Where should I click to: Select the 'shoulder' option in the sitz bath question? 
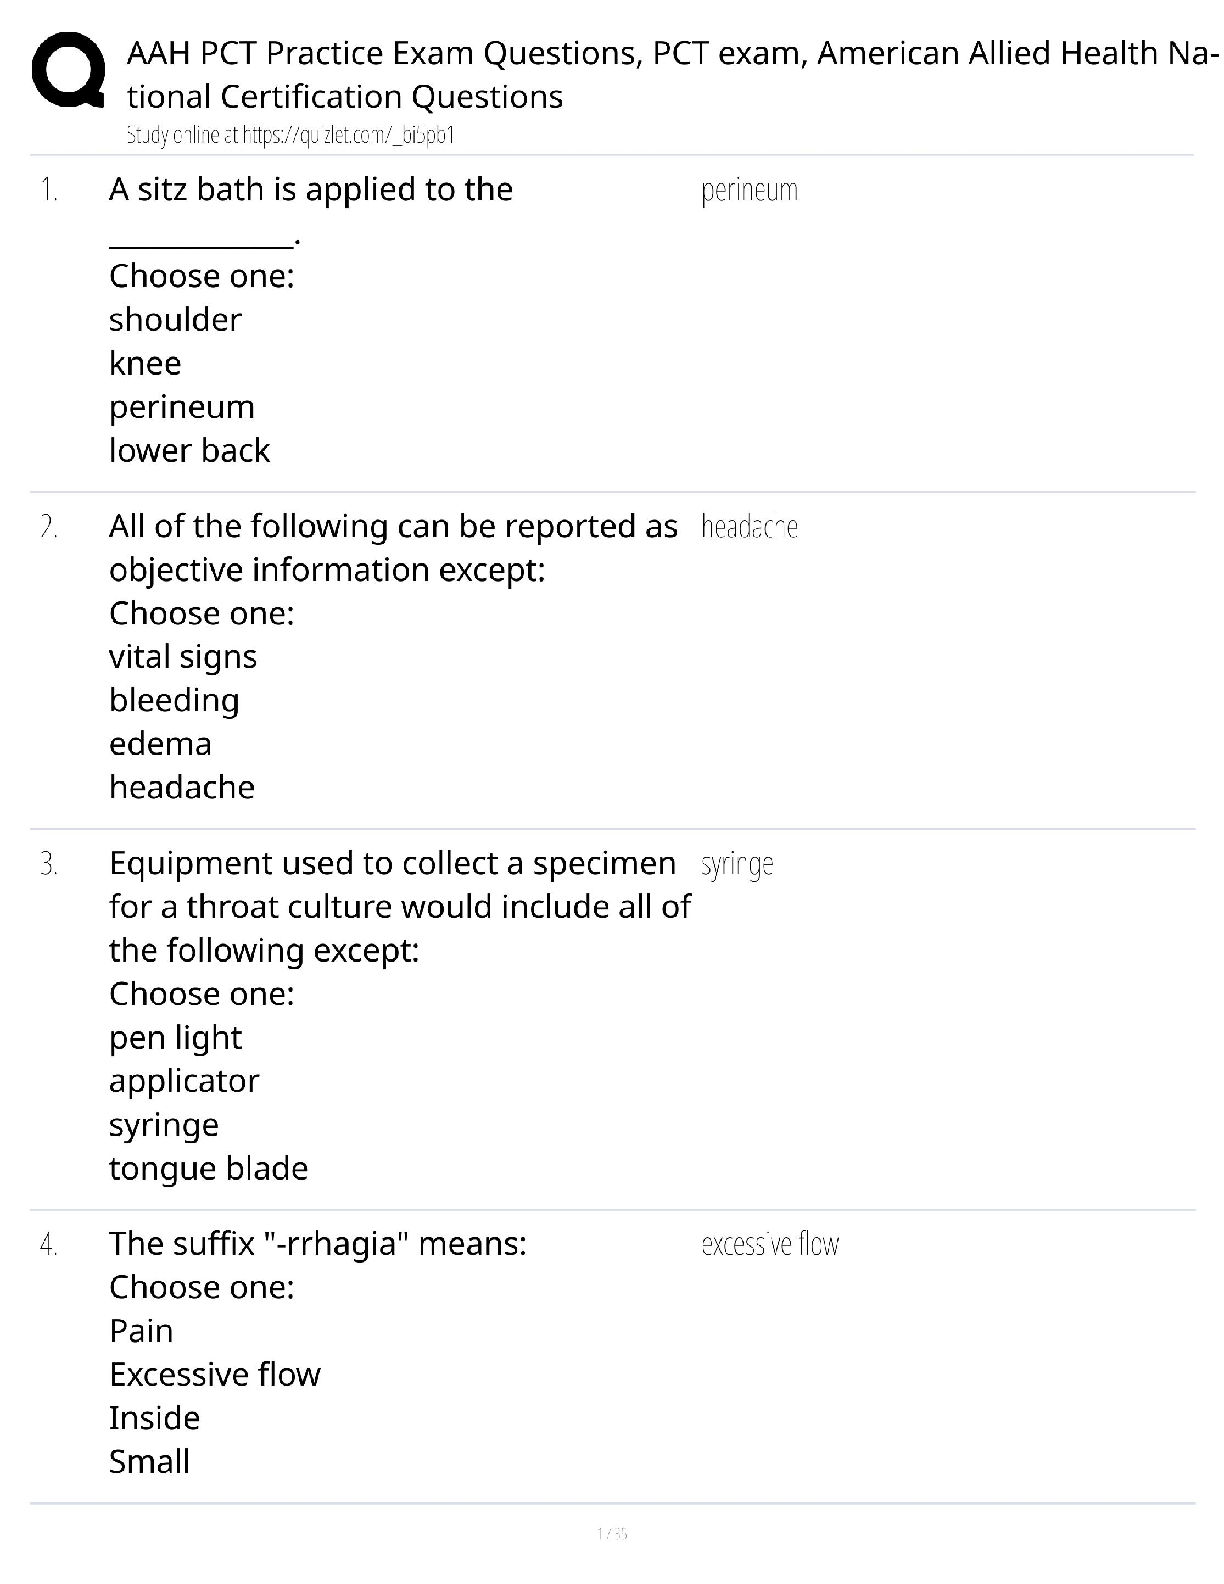tap(175, 320)
